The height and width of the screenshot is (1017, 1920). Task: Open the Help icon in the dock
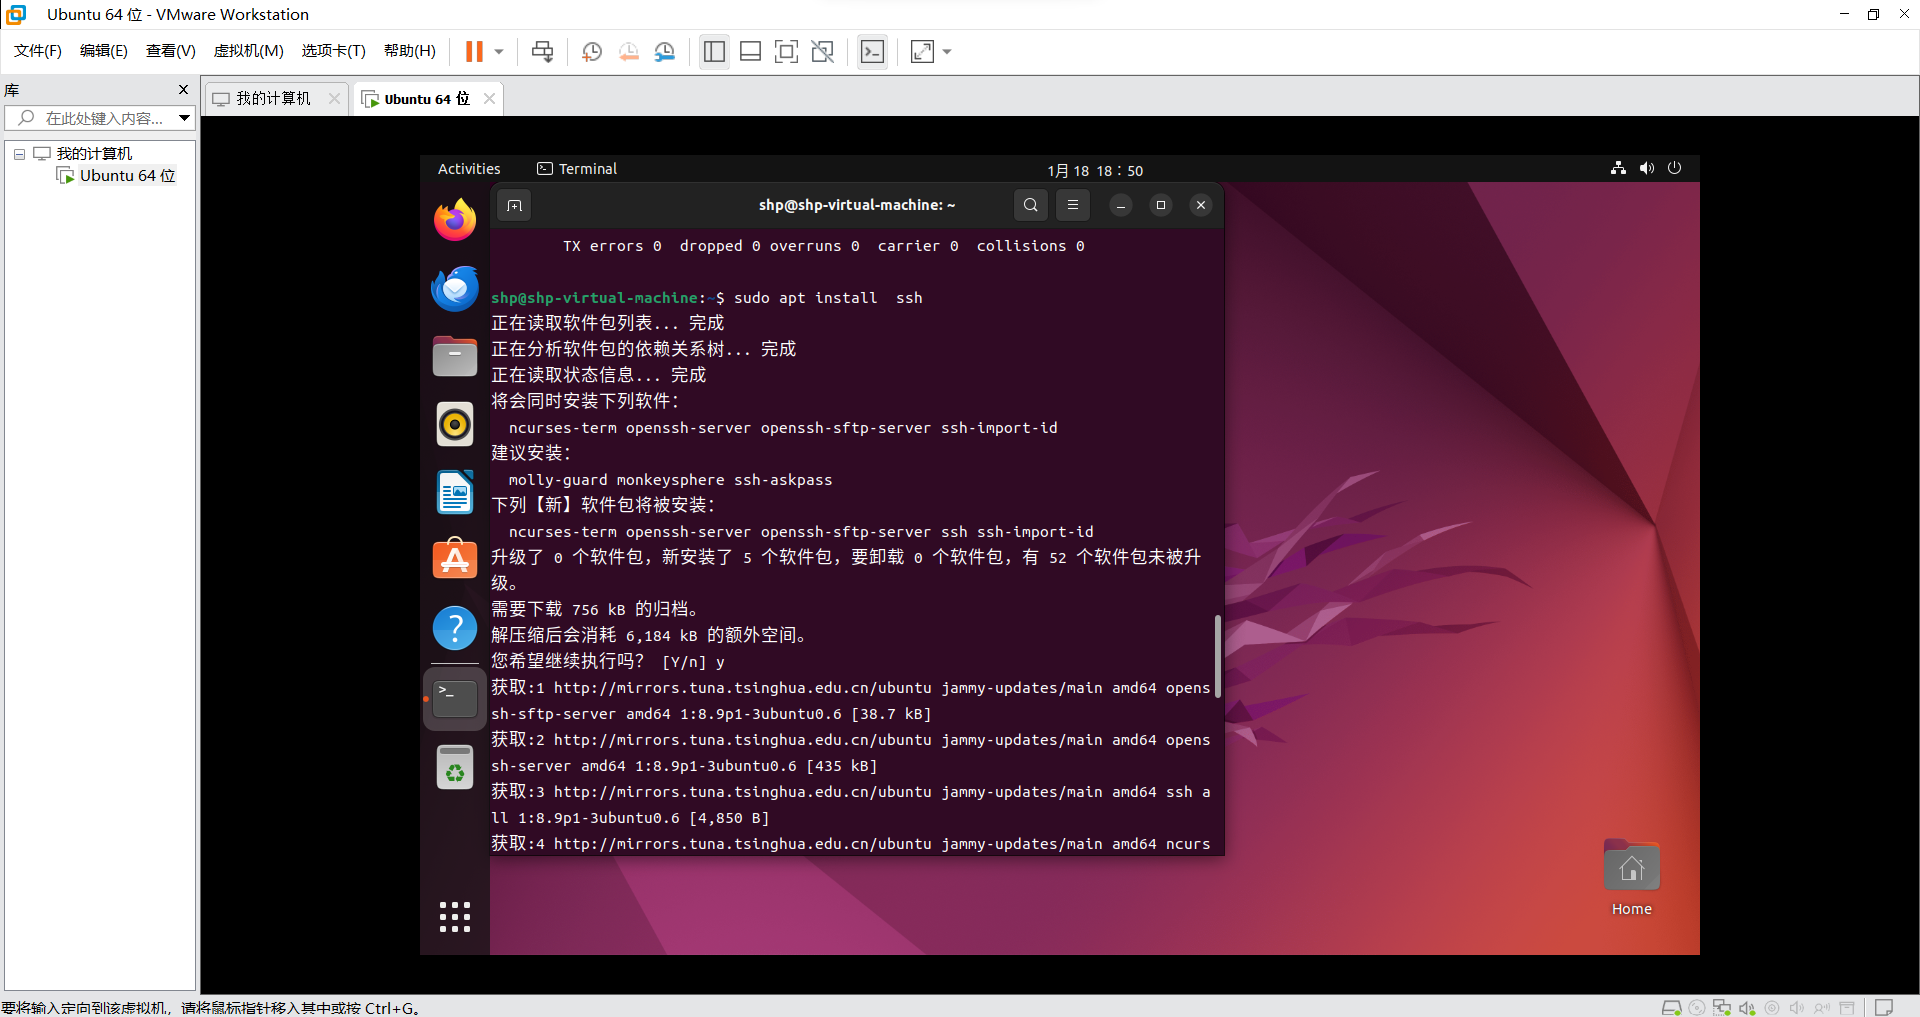point(455,628)
